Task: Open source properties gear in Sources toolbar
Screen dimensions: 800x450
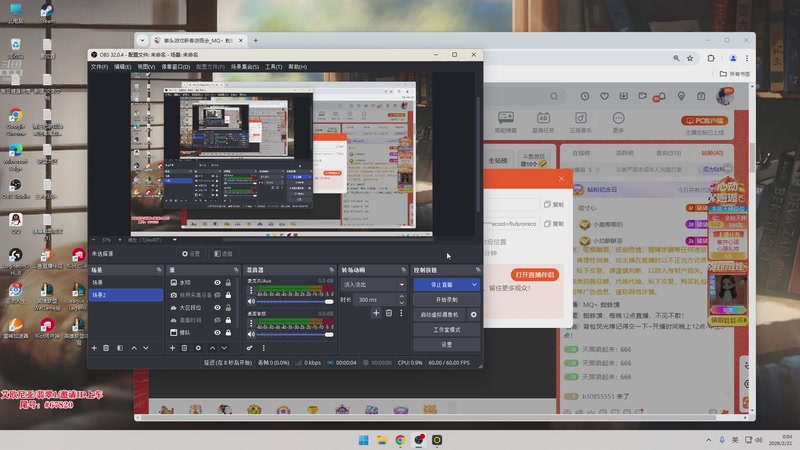Action: 198,348
